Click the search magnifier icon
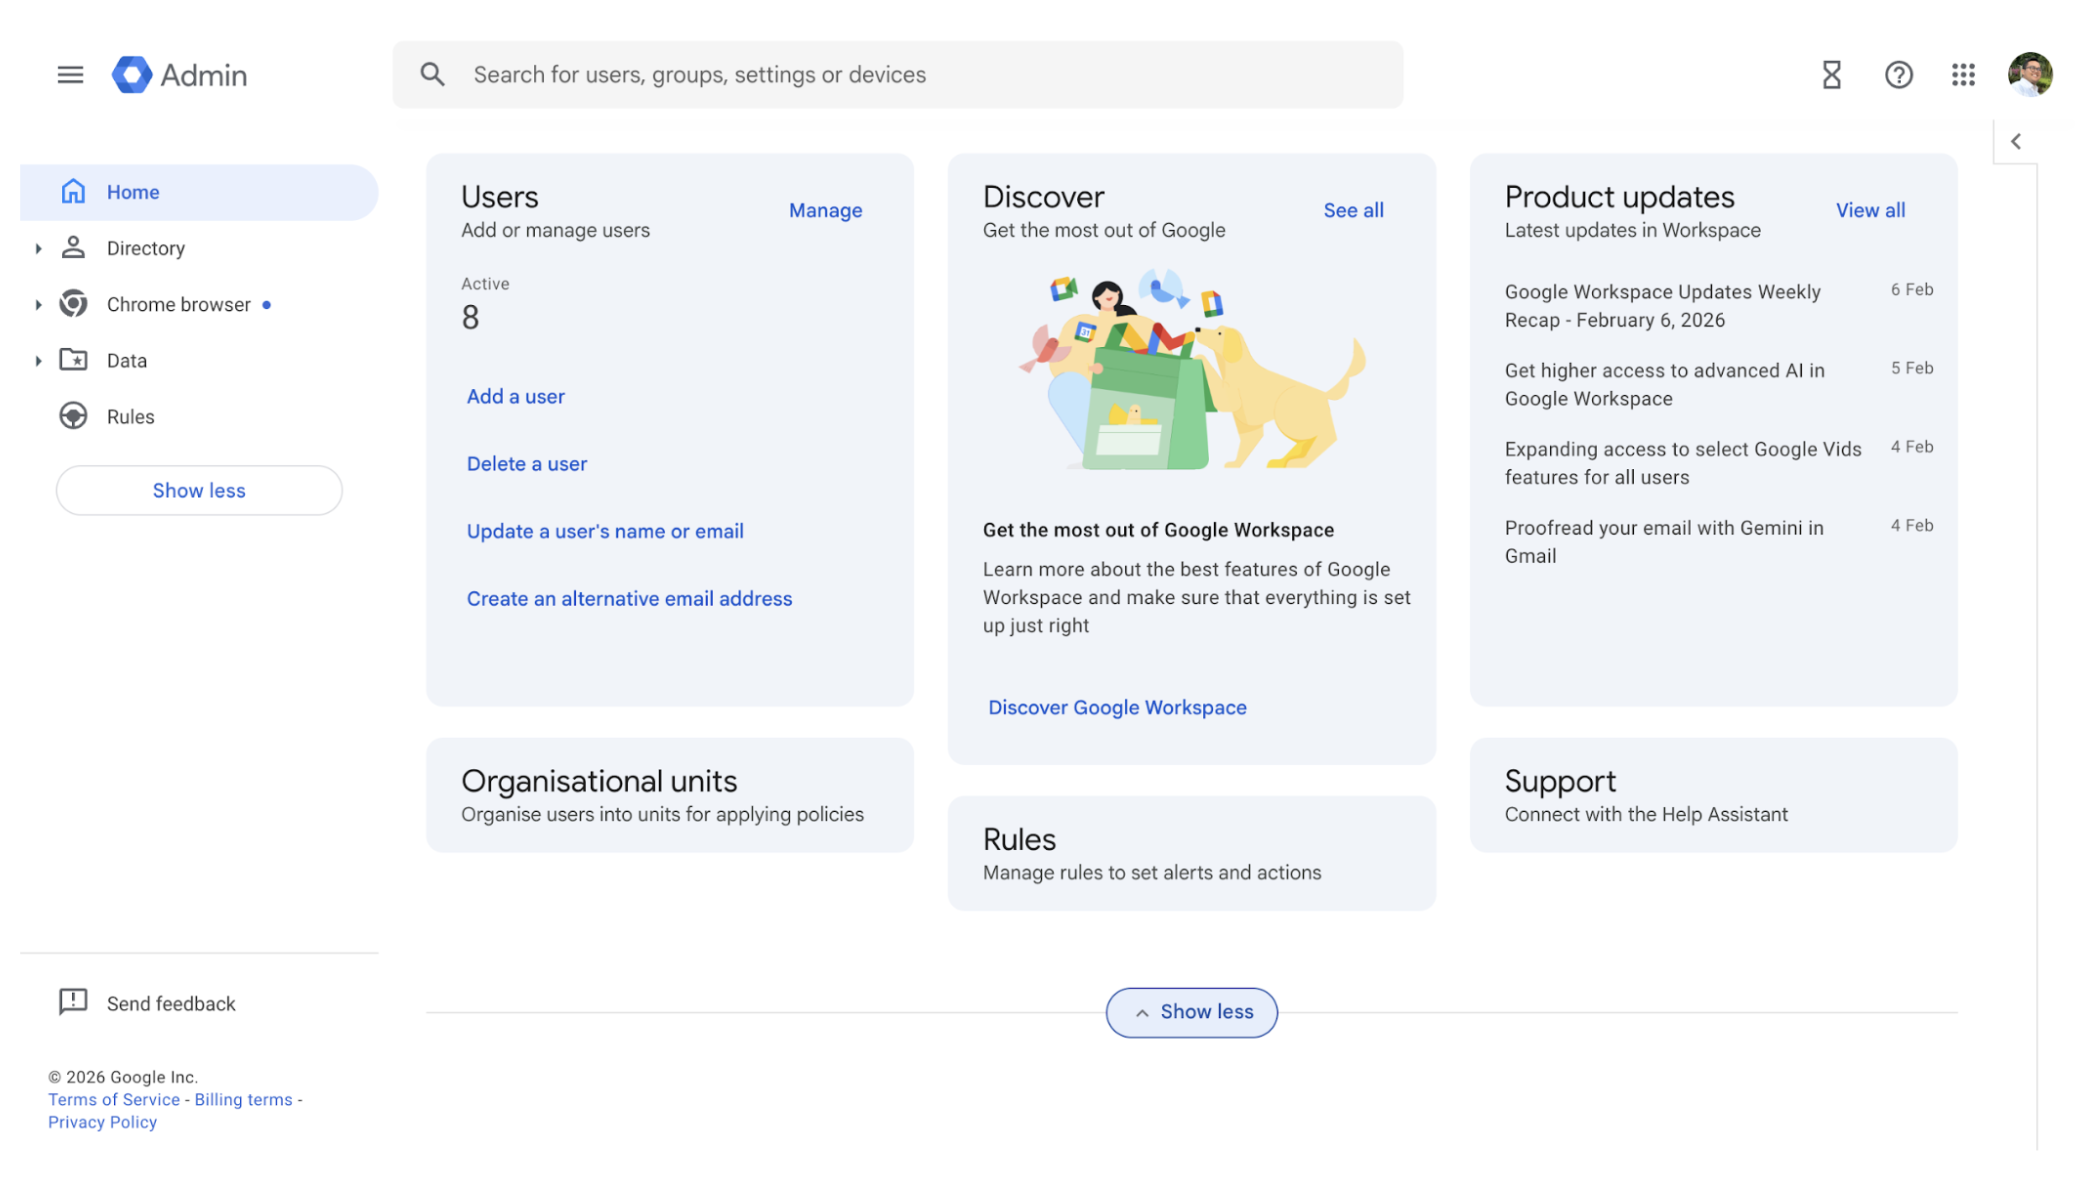 pos(432,75)
